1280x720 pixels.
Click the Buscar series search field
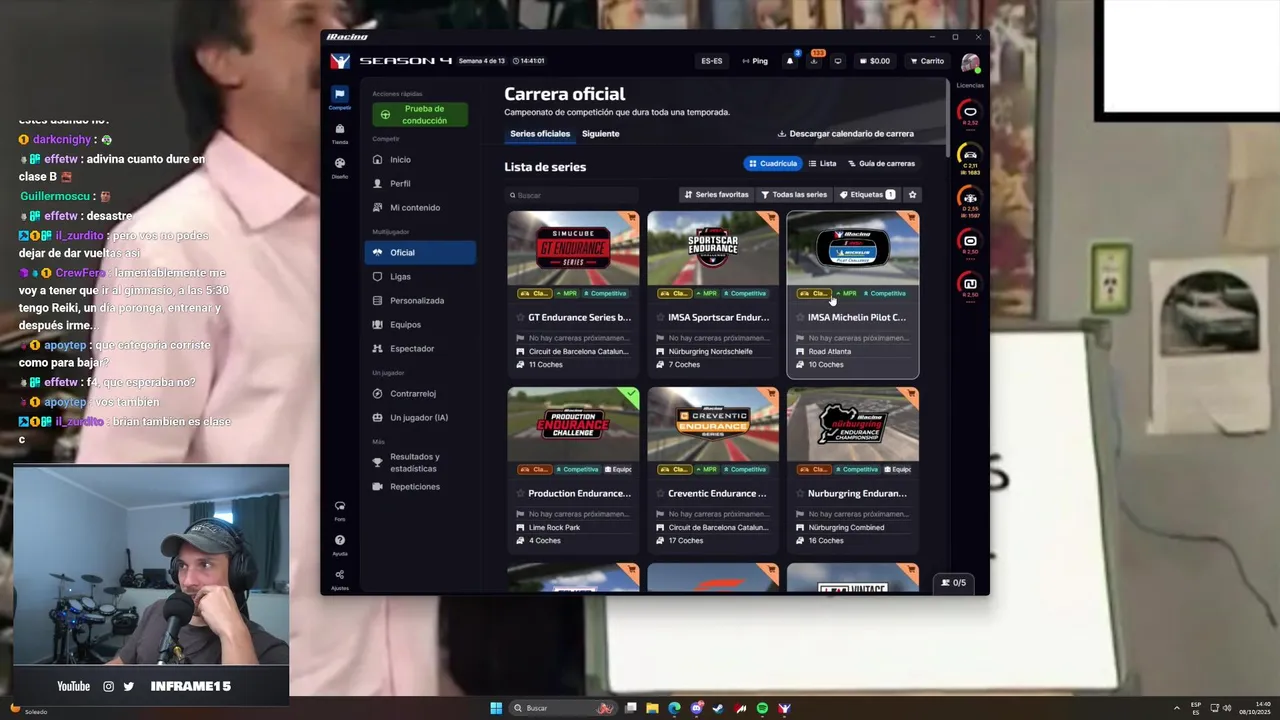(572, 195)
